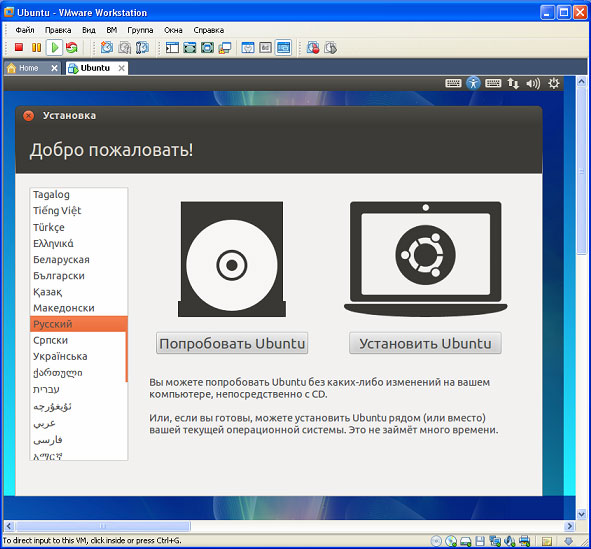
Task: Click the first keyboard indicator in Ubuntu panel
Action: point(453,83)
